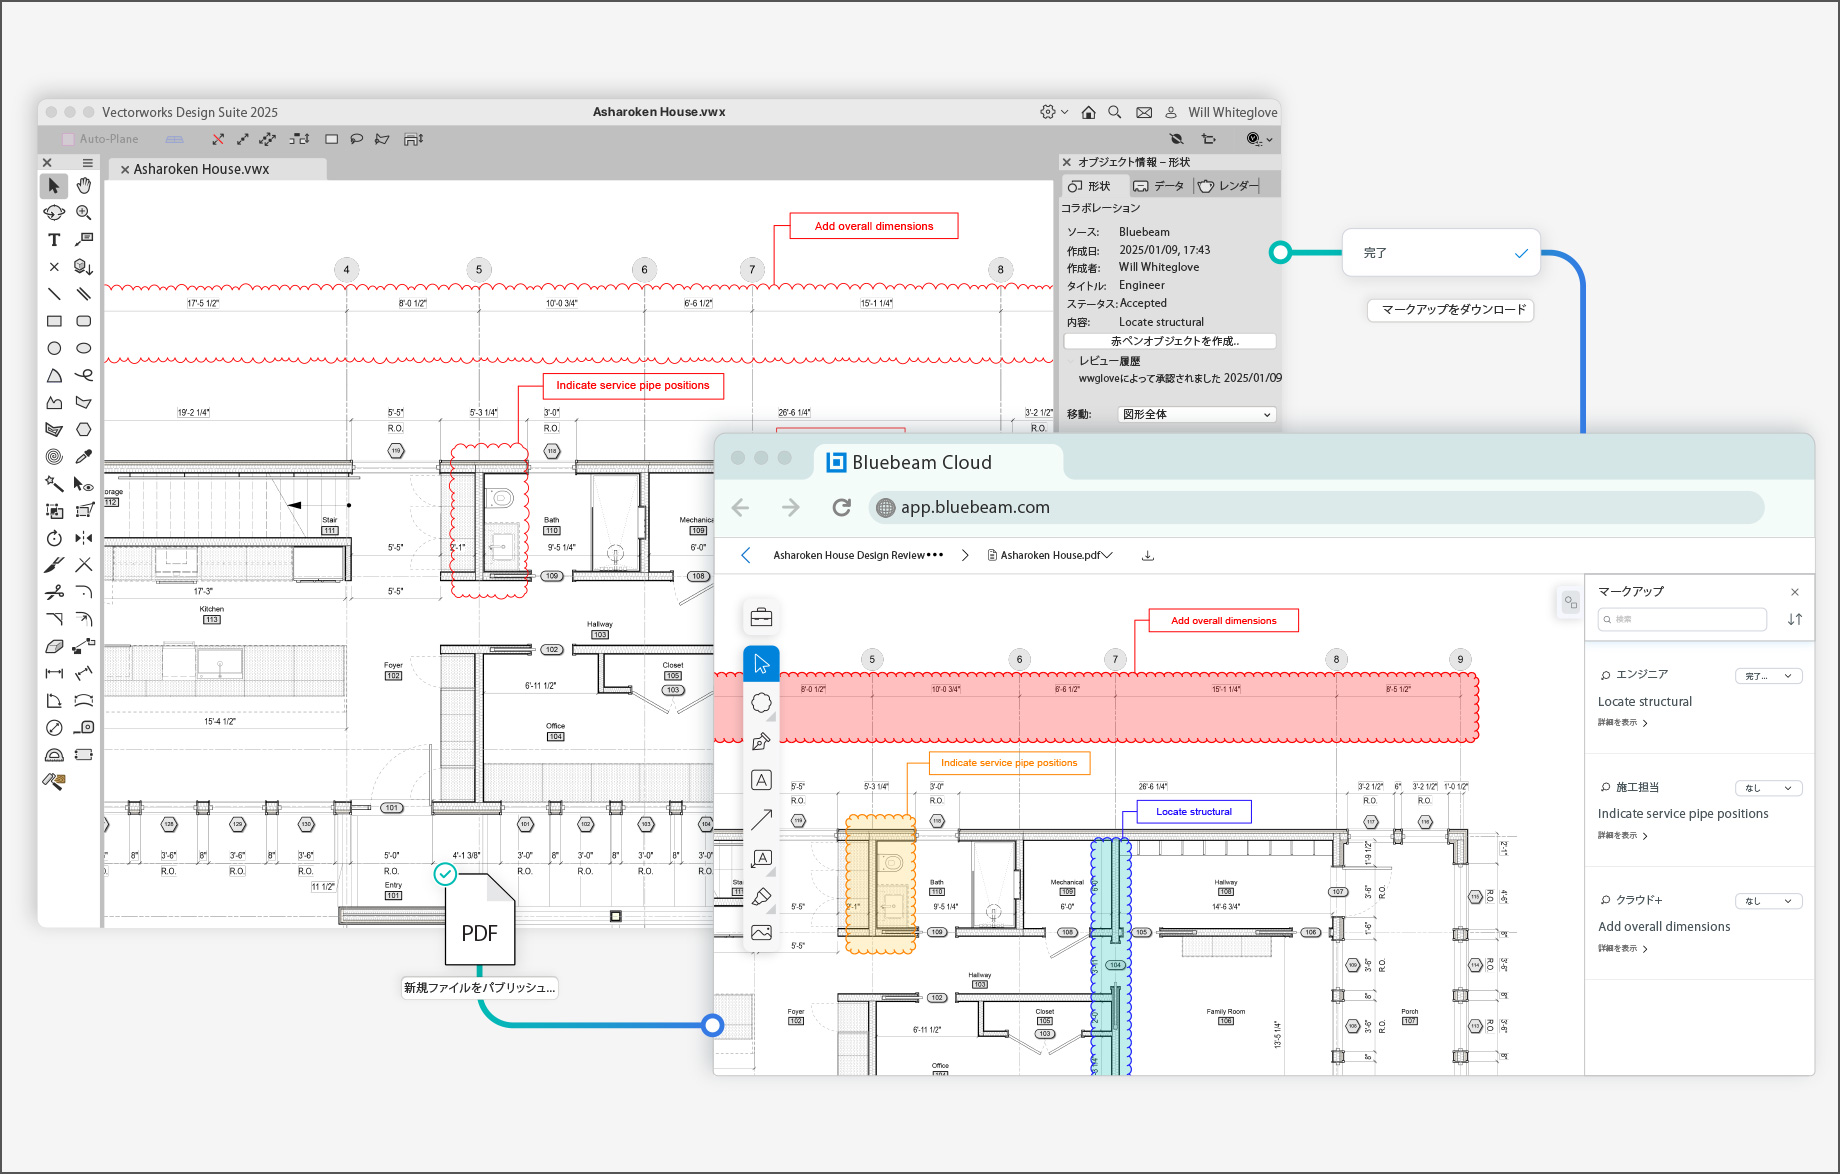1840x1174 pixels.
Task: Sort the Bluebeam markup list
Action: pos(1795,619)
